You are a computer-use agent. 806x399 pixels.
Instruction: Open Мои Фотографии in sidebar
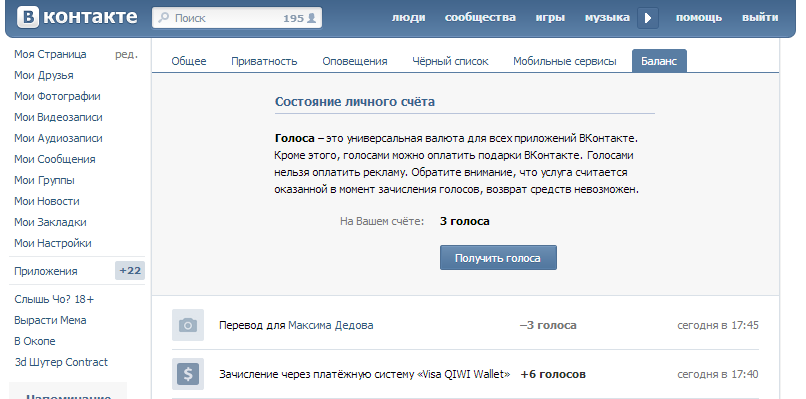coord(57,96)
